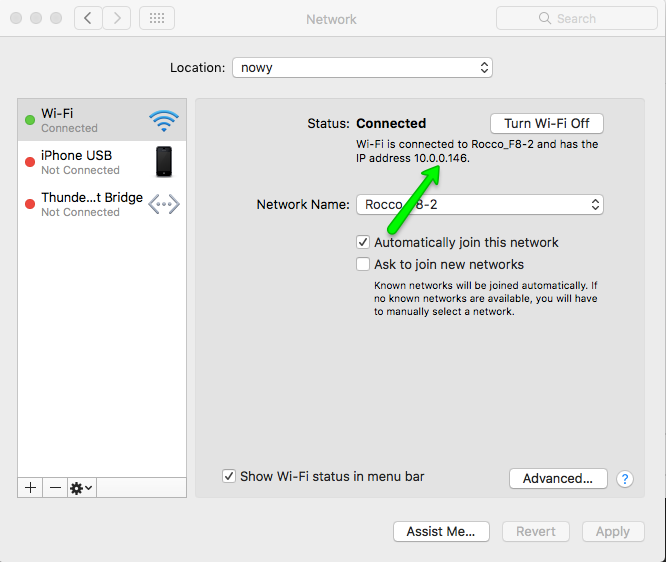The height and width of the screenshot is (562, 666).
Task: Click the Apply button
Action: 613,531
